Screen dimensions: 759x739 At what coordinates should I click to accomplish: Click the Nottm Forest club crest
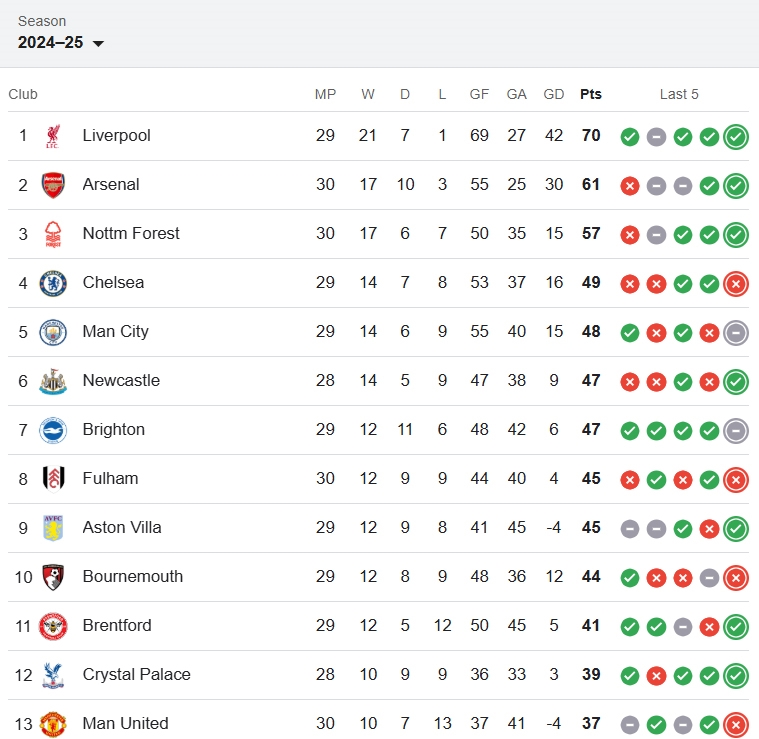tap(53, 234)
